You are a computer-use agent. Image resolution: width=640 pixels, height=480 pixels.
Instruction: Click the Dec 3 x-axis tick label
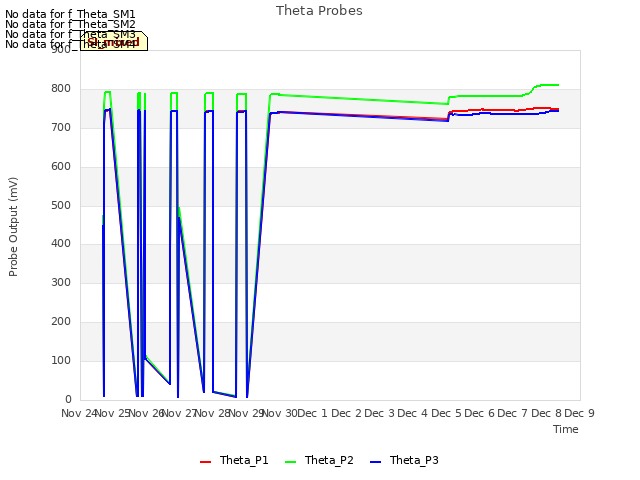[x=380, y=413]
